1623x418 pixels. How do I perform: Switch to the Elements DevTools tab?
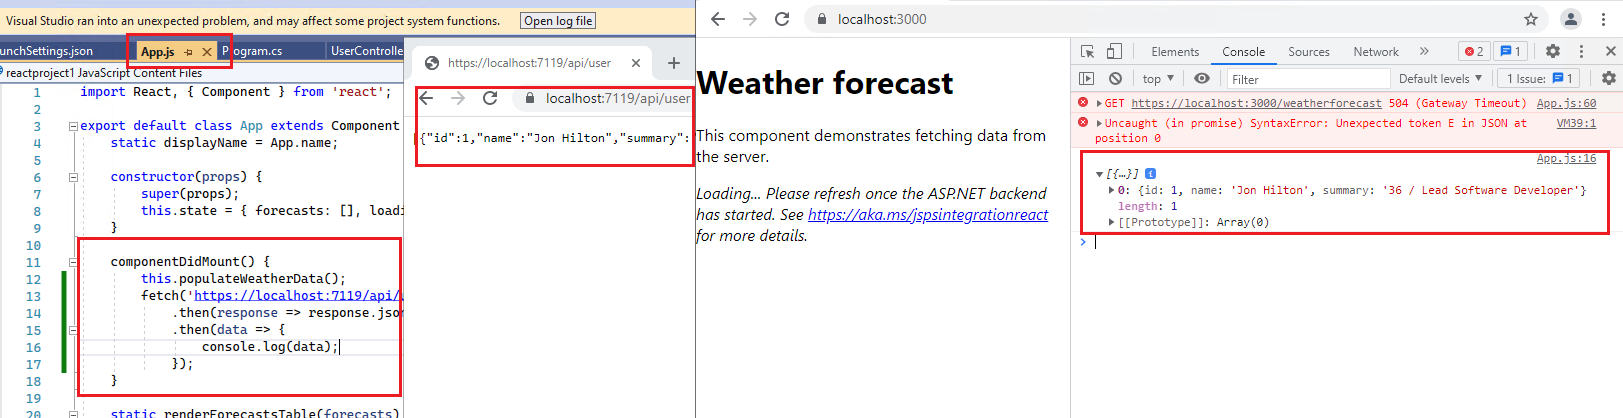coord(1175,52)
